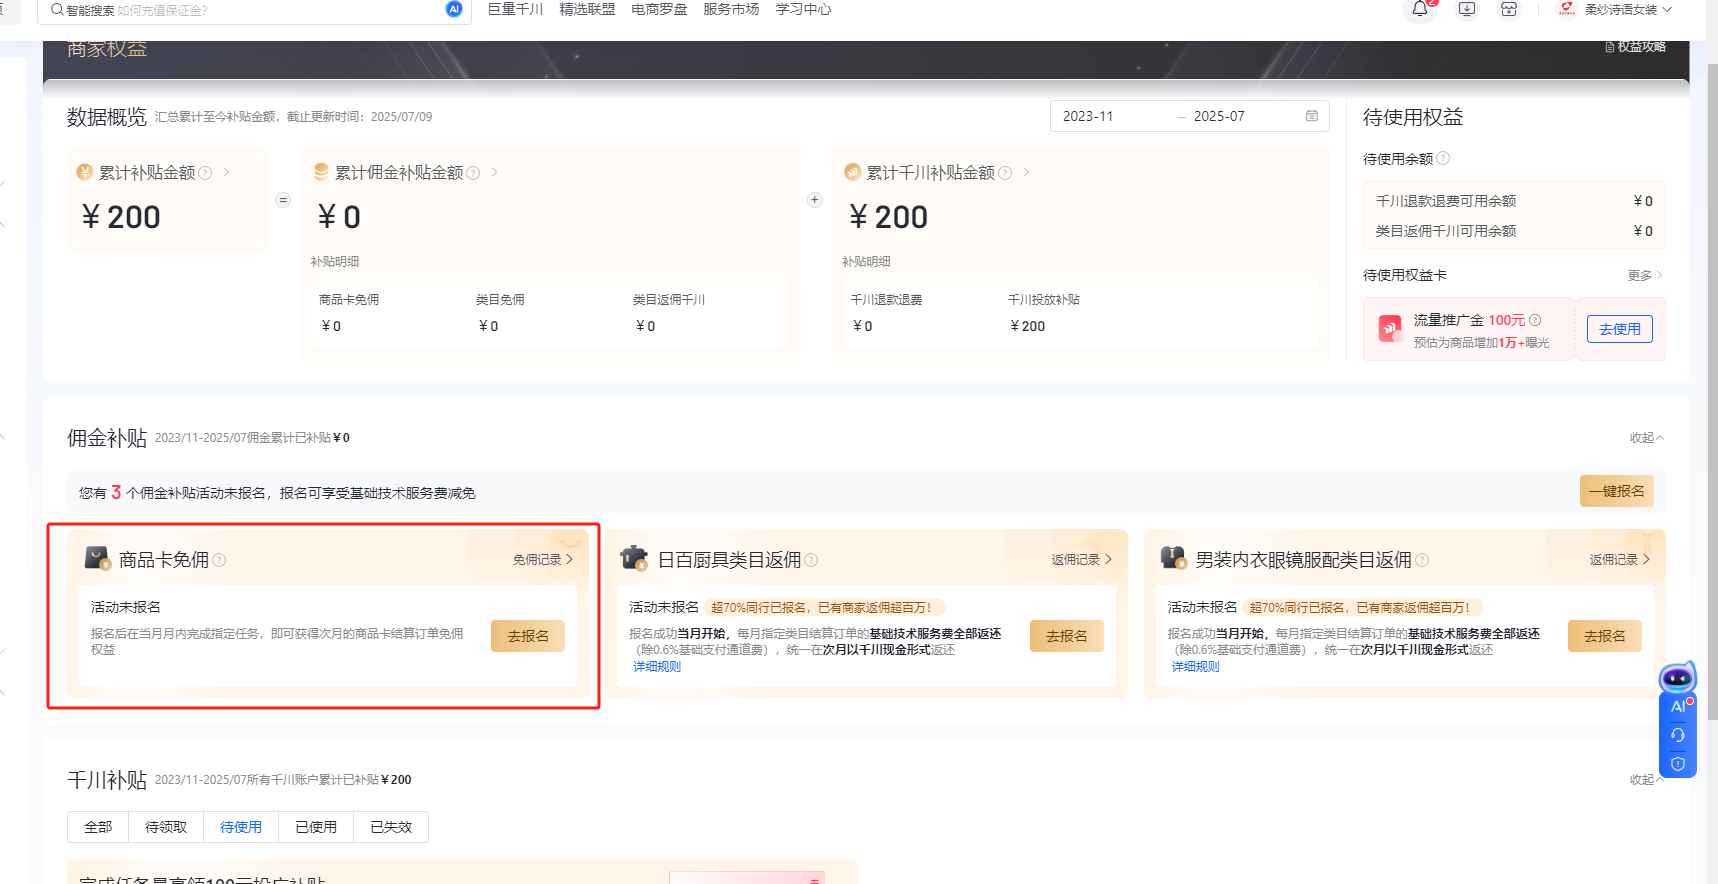This screenshot has width=1718, height=884.
Task: Show help for 累计补贴金额
Action: point(205,173)
